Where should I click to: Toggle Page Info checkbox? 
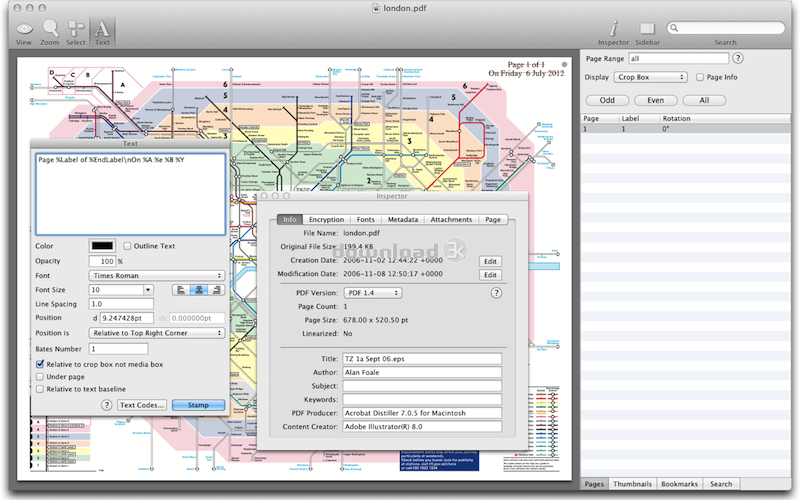point(700,77)
